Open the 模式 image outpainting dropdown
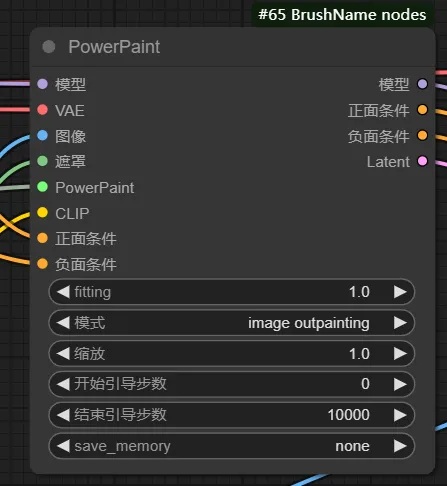Screen dimensions: 447x486 [232, 323]
